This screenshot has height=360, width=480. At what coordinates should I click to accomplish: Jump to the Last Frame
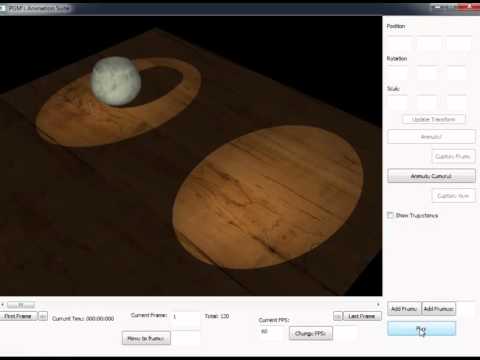[362, 316]
